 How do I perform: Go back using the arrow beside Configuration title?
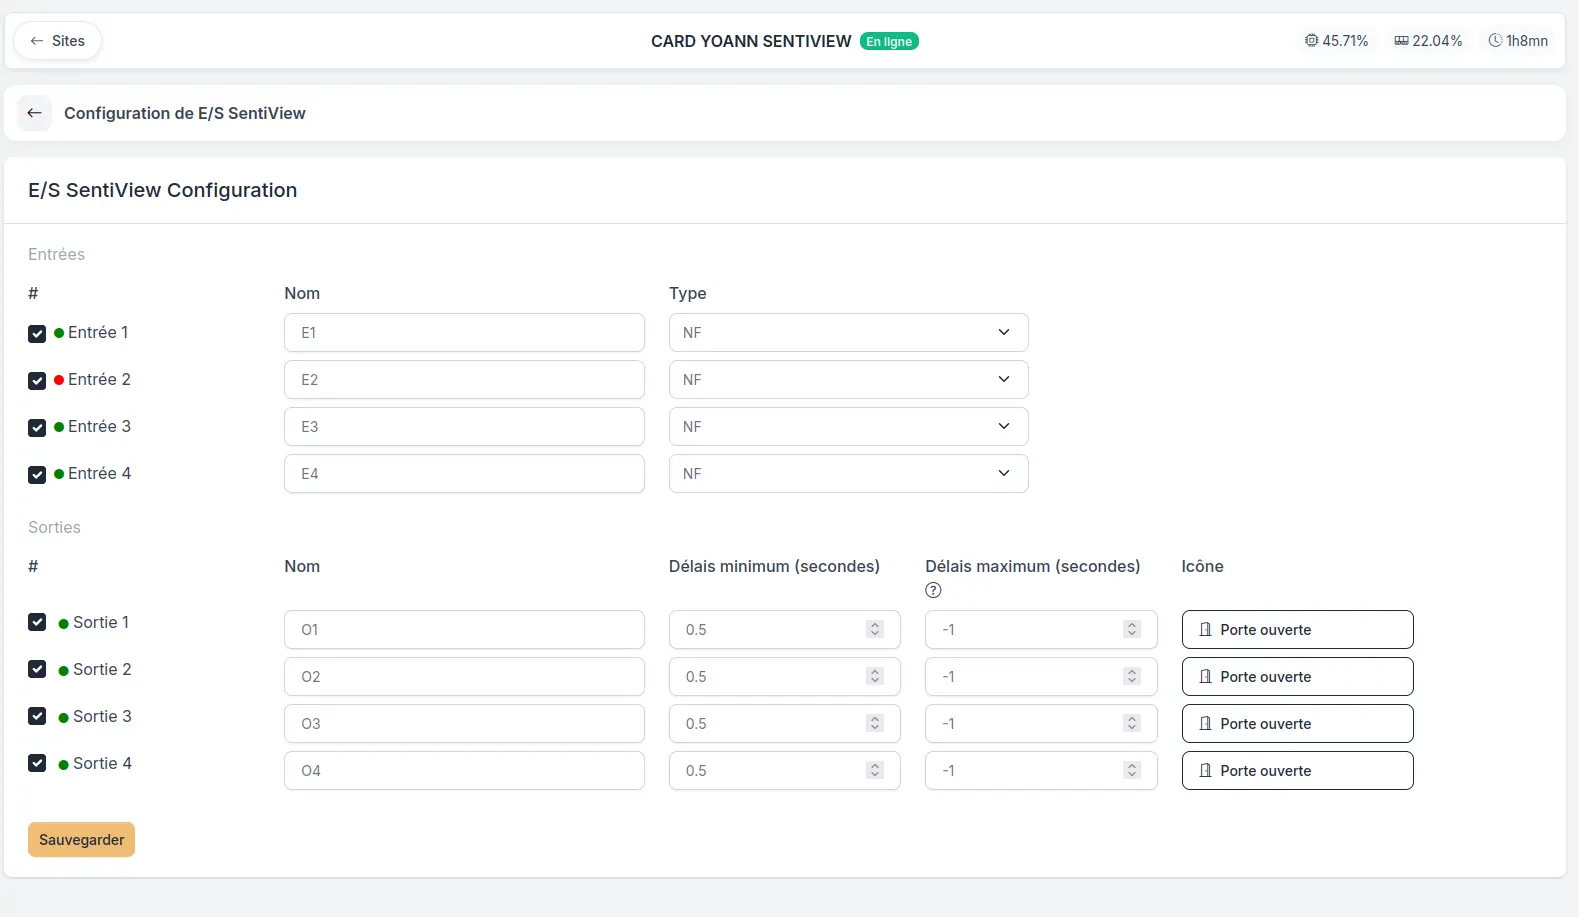[x=35, y=113]
